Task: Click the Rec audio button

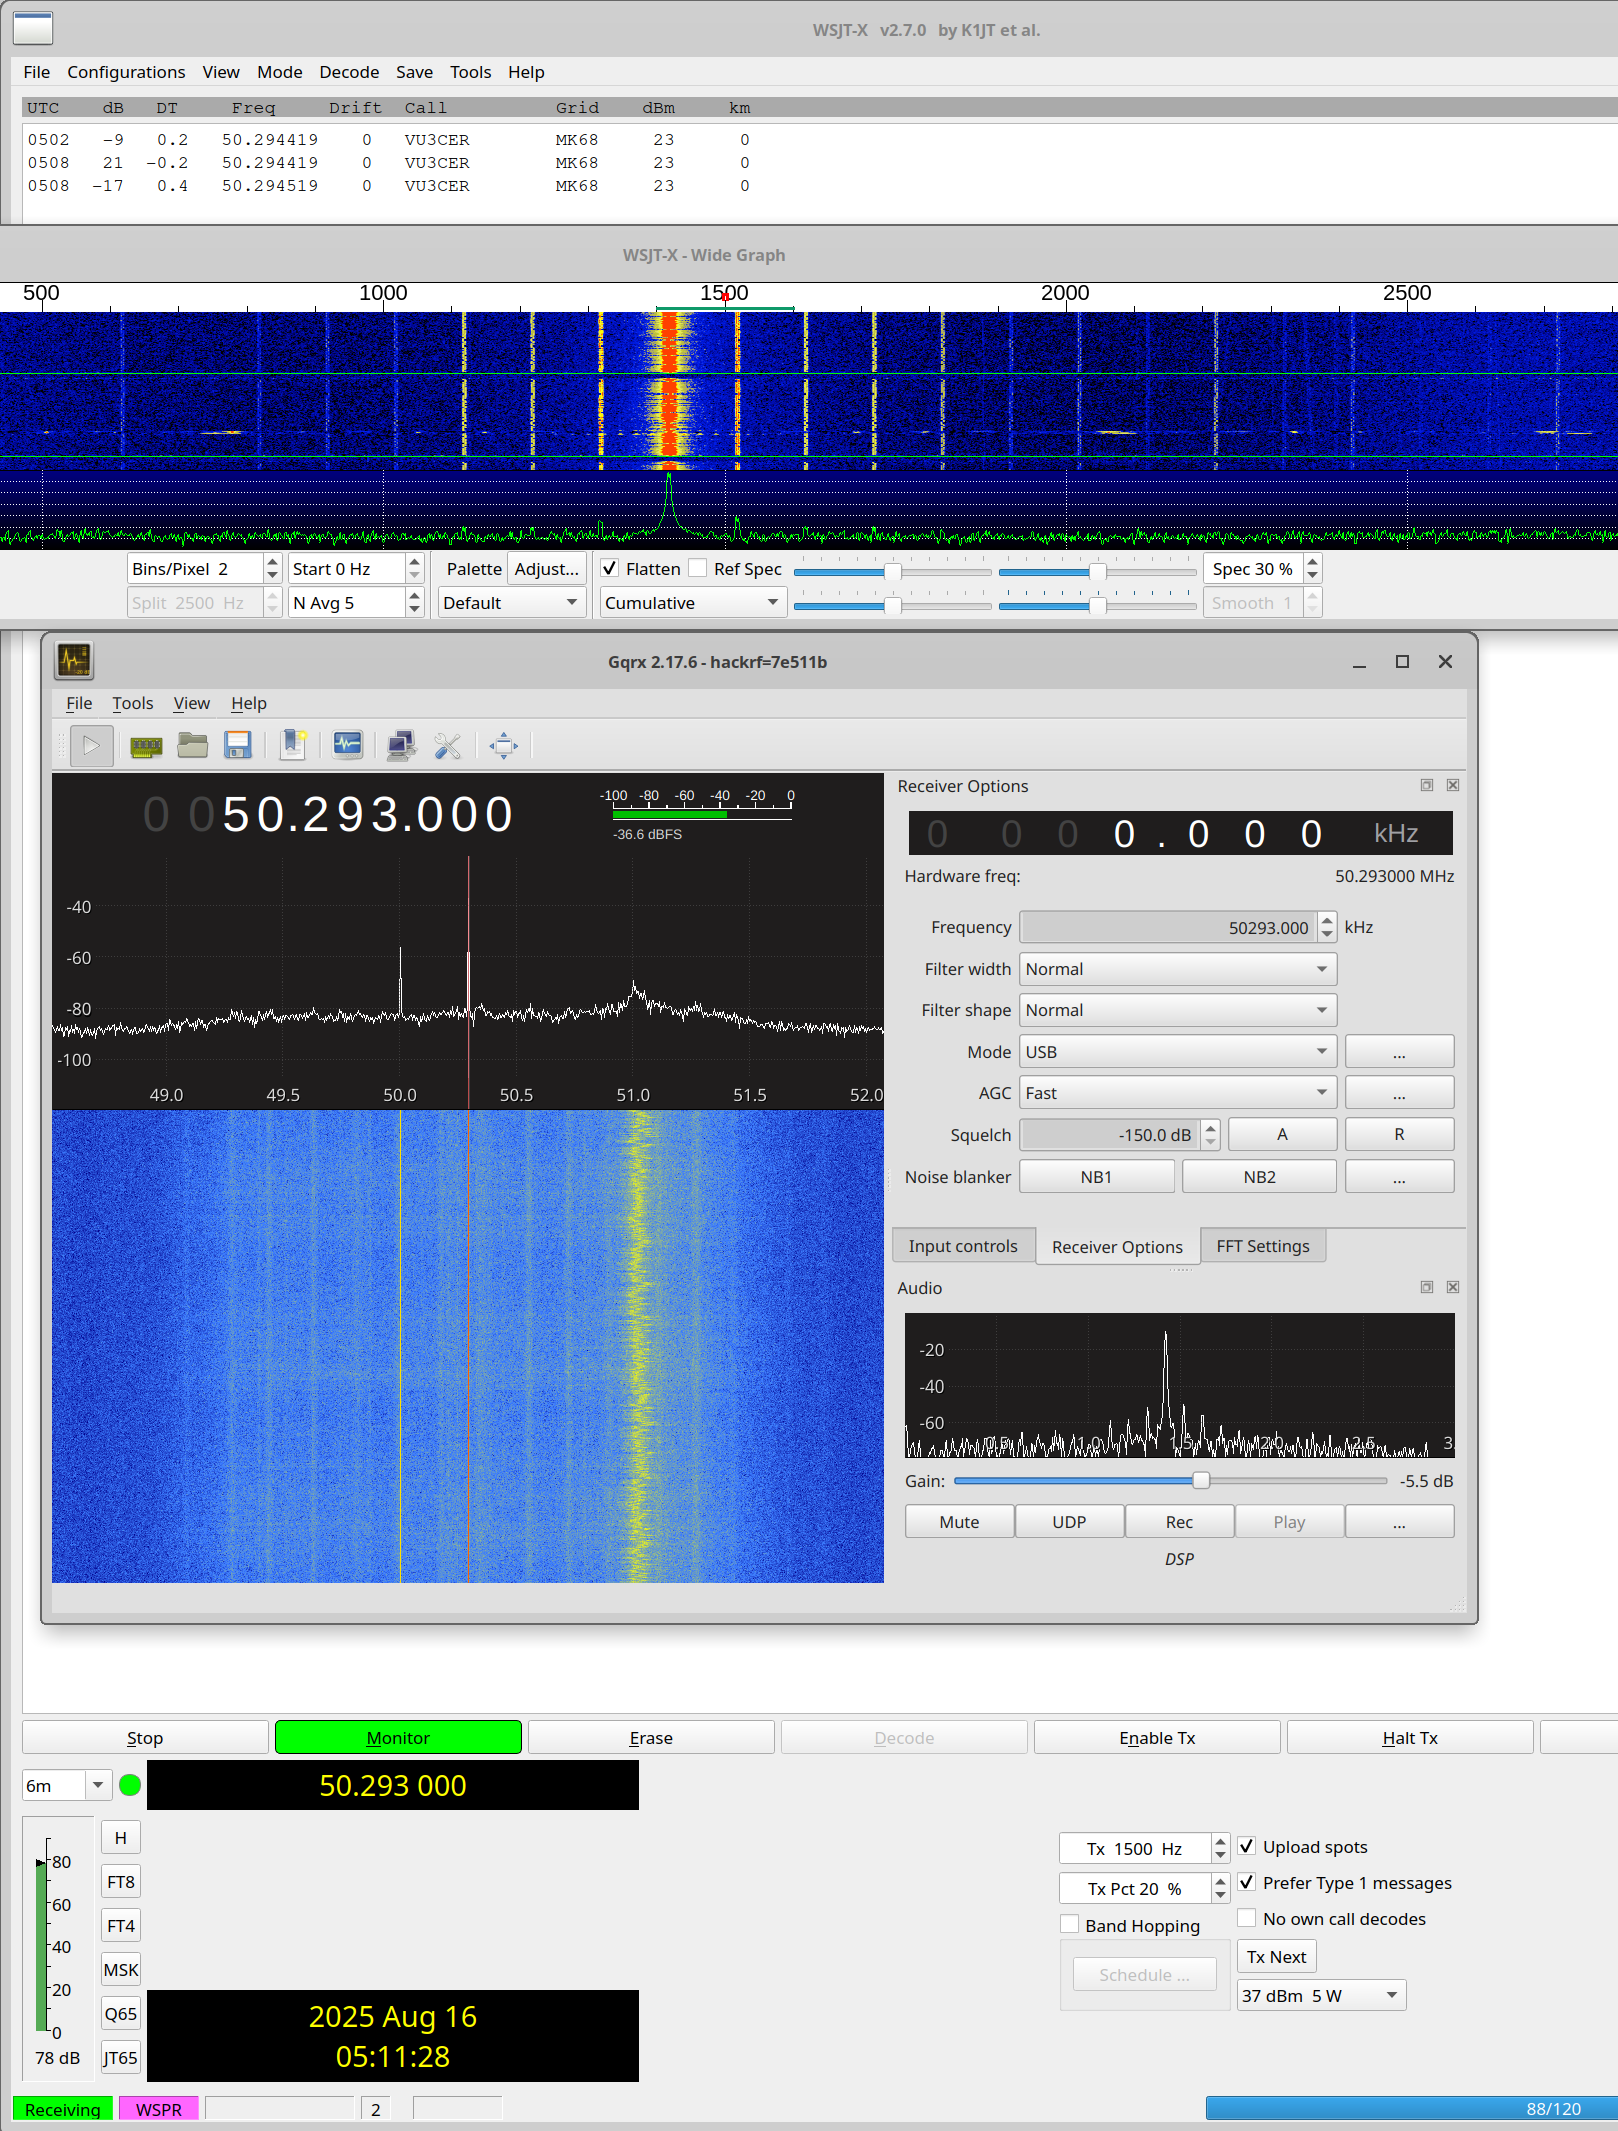Action: click(x=1179, y=1522)
